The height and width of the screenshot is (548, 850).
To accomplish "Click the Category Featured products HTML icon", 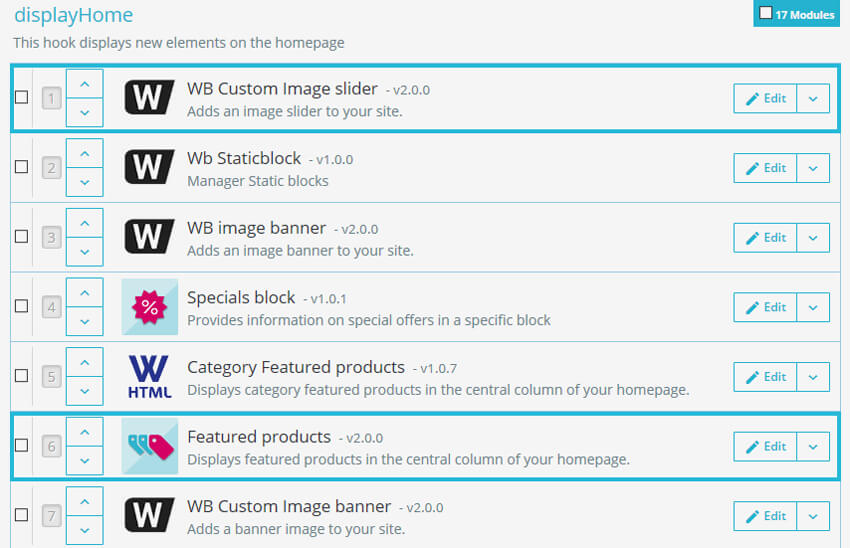I will 149,377.
